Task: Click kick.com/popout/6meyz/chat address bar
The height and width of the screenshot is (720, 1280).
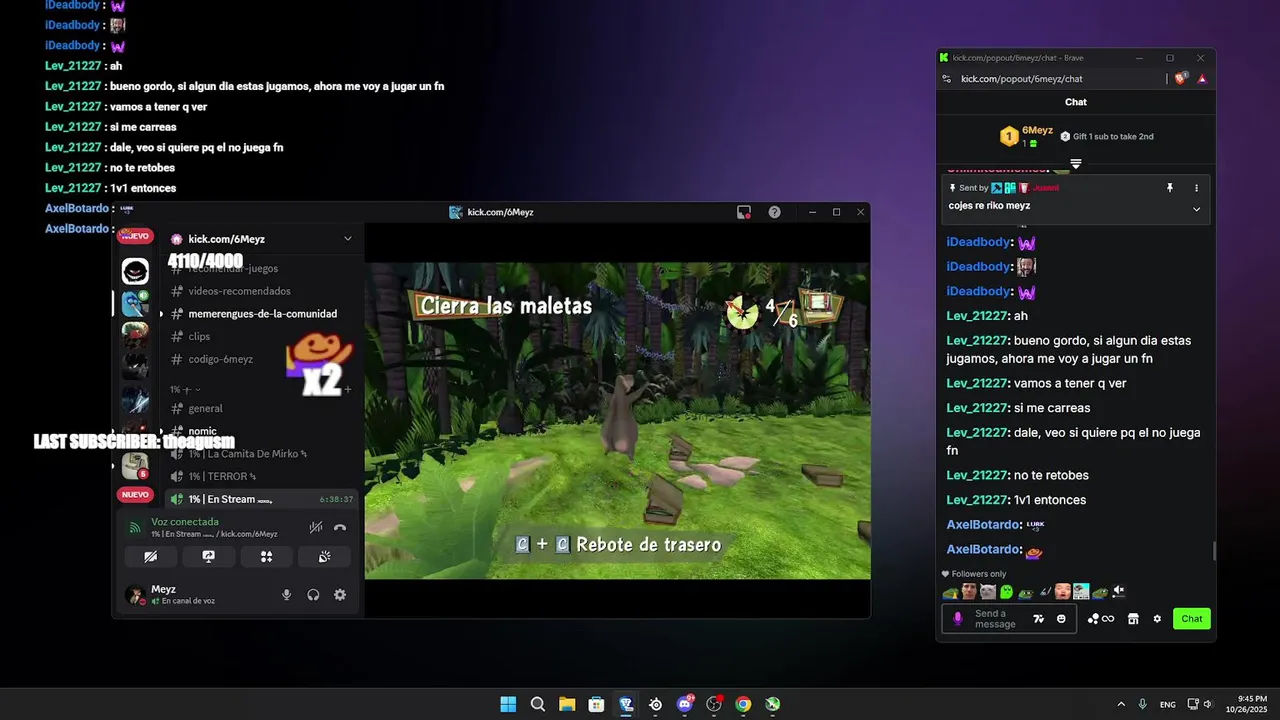Action: (x=1021, y=78)
